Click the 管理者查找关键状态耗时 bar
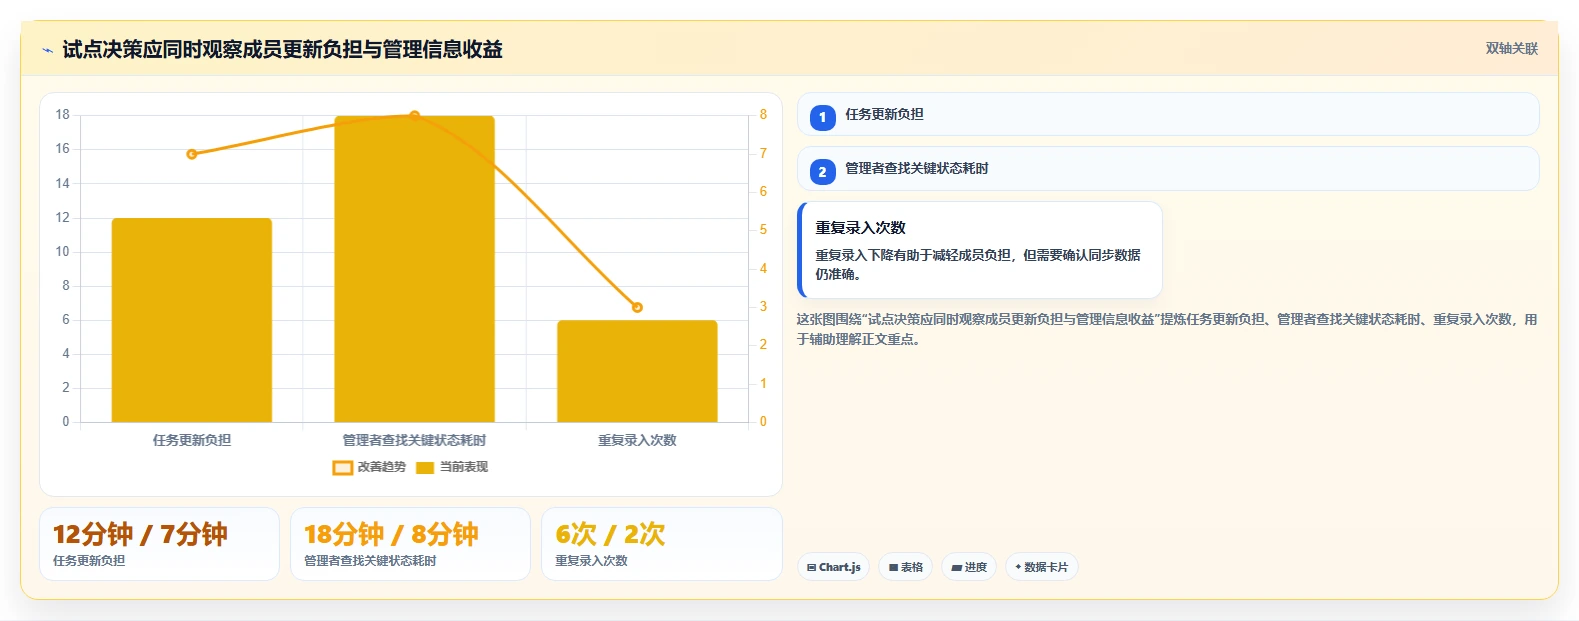Screen dimensions: 1579x621 414,269
